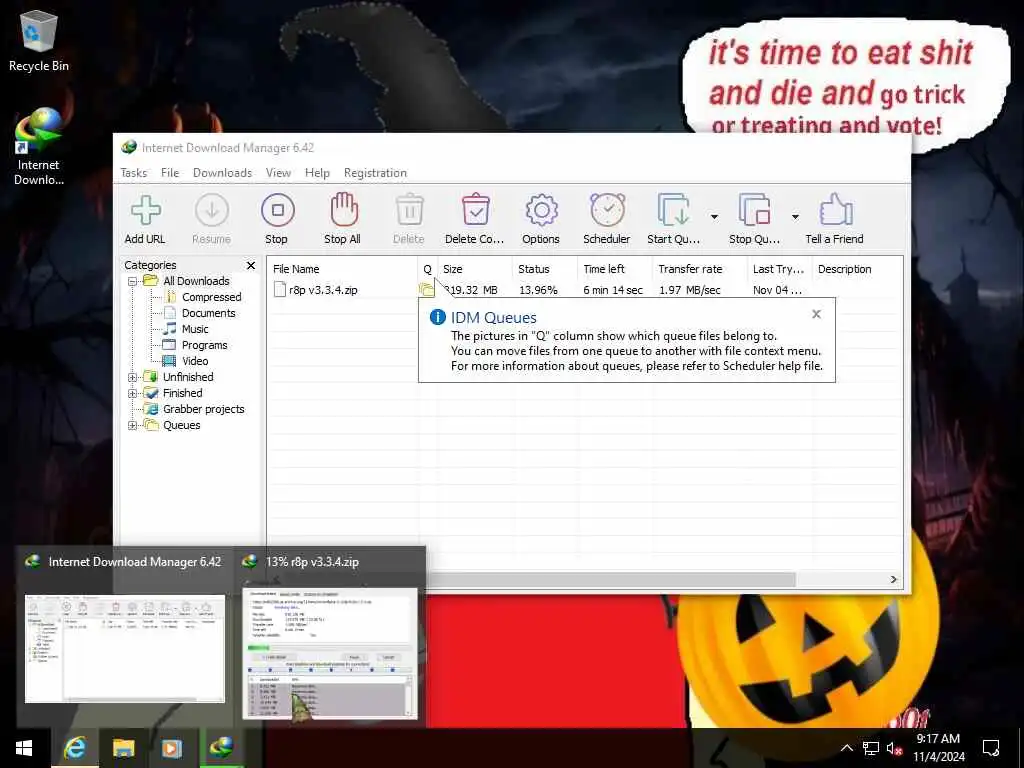
Task: Open the media player taskbar icon
Action: tap(172, 748)
